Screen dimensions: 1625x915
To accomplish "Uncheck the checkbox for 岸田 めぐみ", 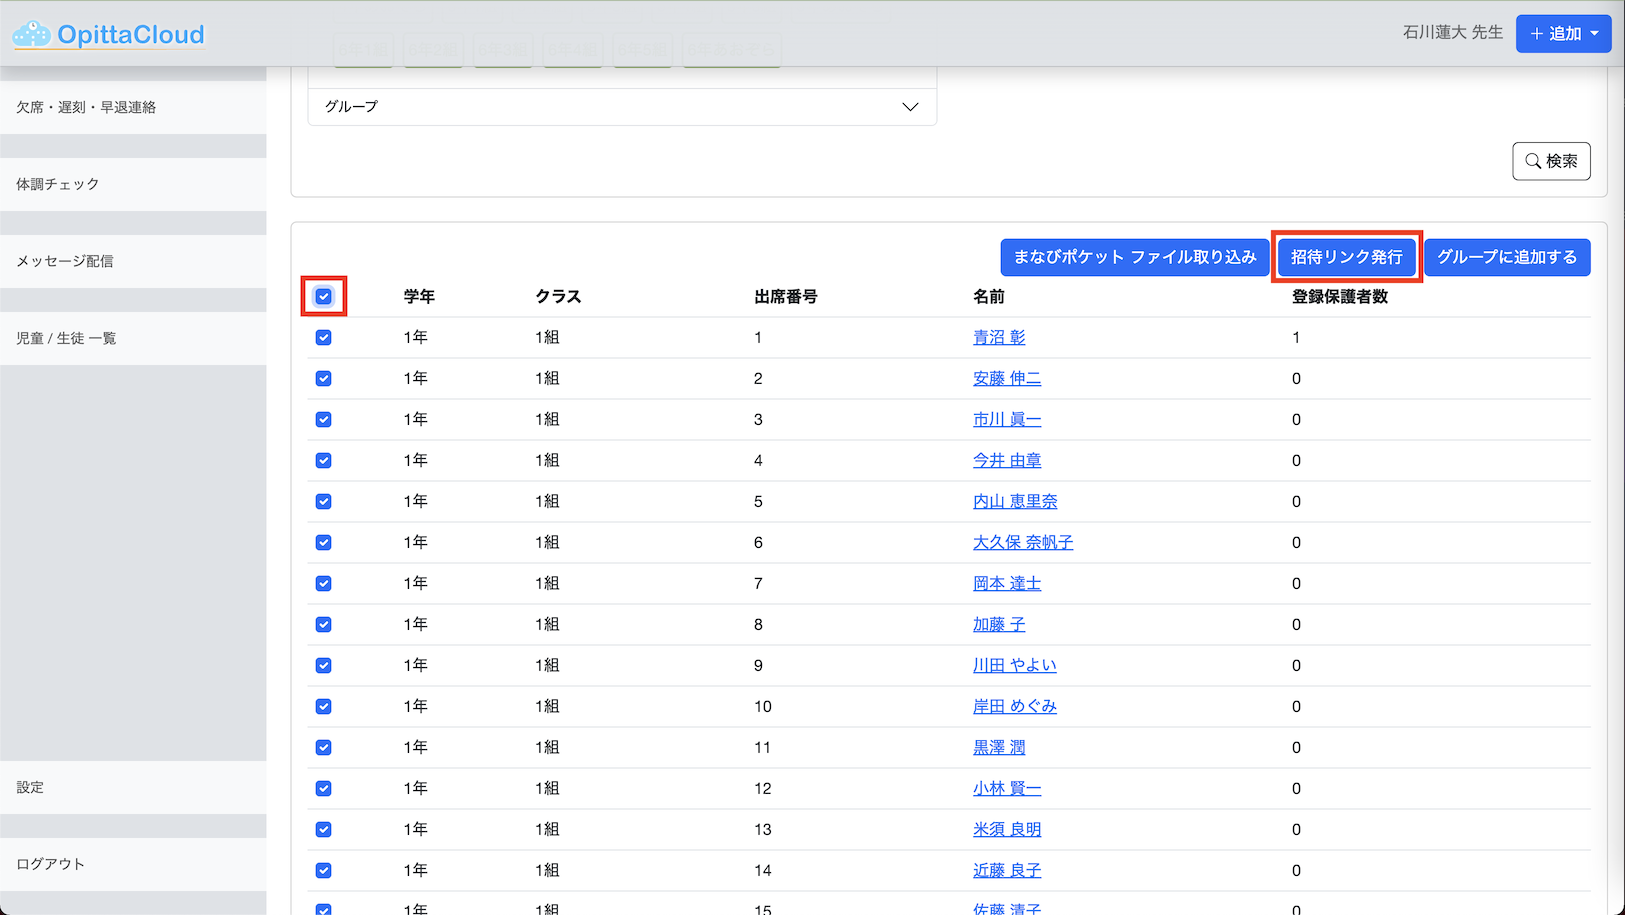I will (x=324, y=706).
